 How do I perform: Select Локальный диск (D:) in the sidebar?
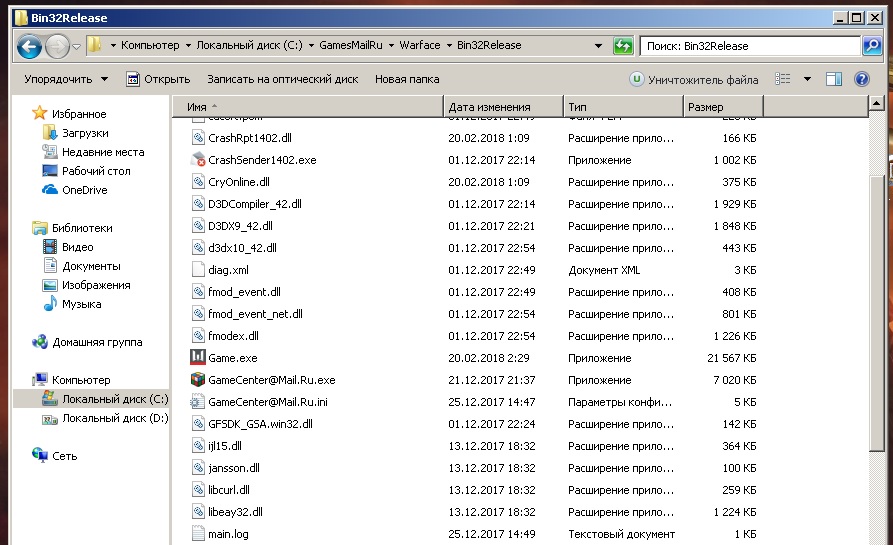[115, 418]
